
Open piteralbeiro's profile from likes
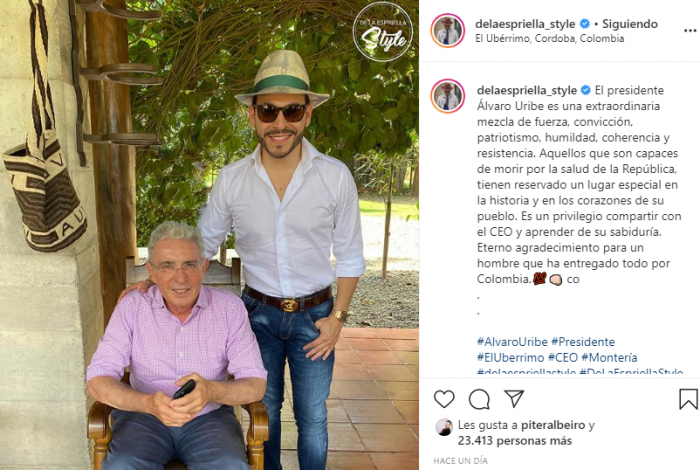[553, 425]
